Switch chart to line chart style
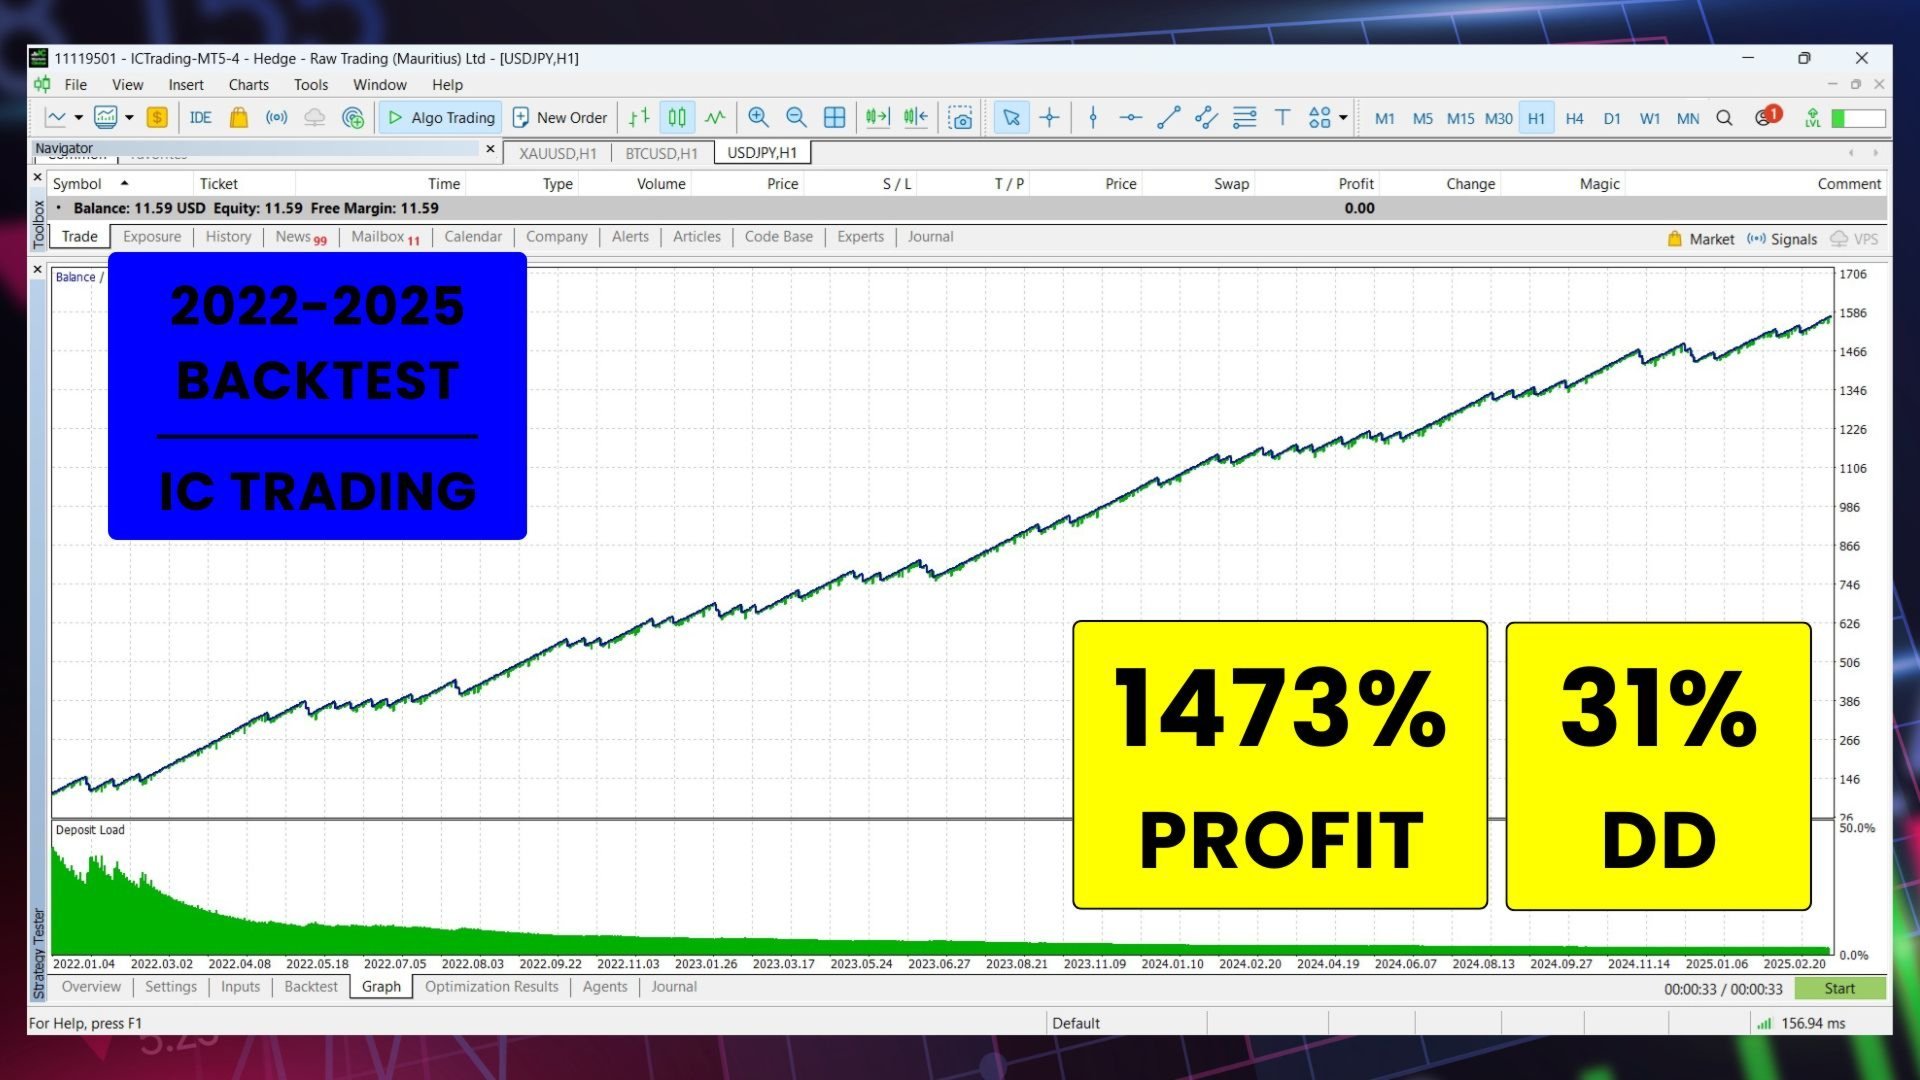 (x=715, y=118)
